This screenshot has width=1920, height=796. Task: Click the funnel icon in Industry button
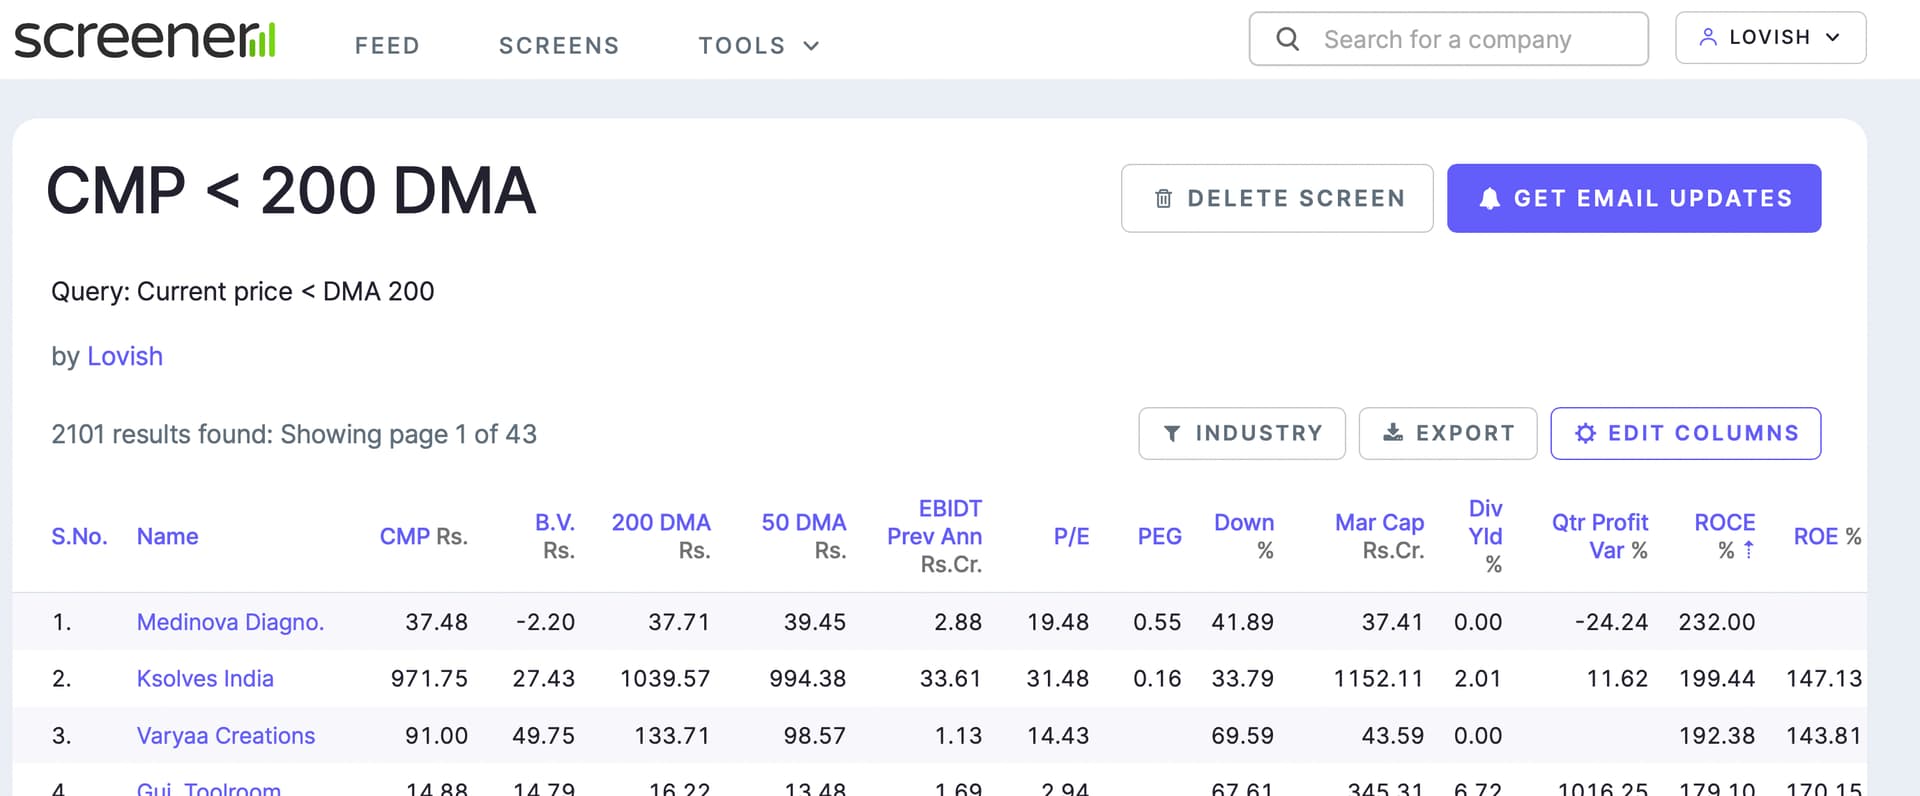(x=1172, y=433)
